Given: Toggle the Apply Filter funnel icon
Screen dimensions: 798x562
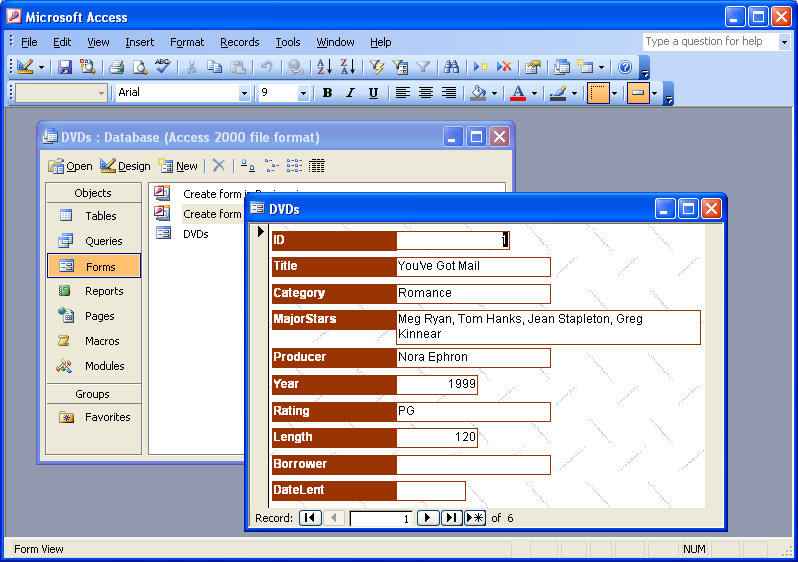Looking at the screenshot, I should coord(423,67).
